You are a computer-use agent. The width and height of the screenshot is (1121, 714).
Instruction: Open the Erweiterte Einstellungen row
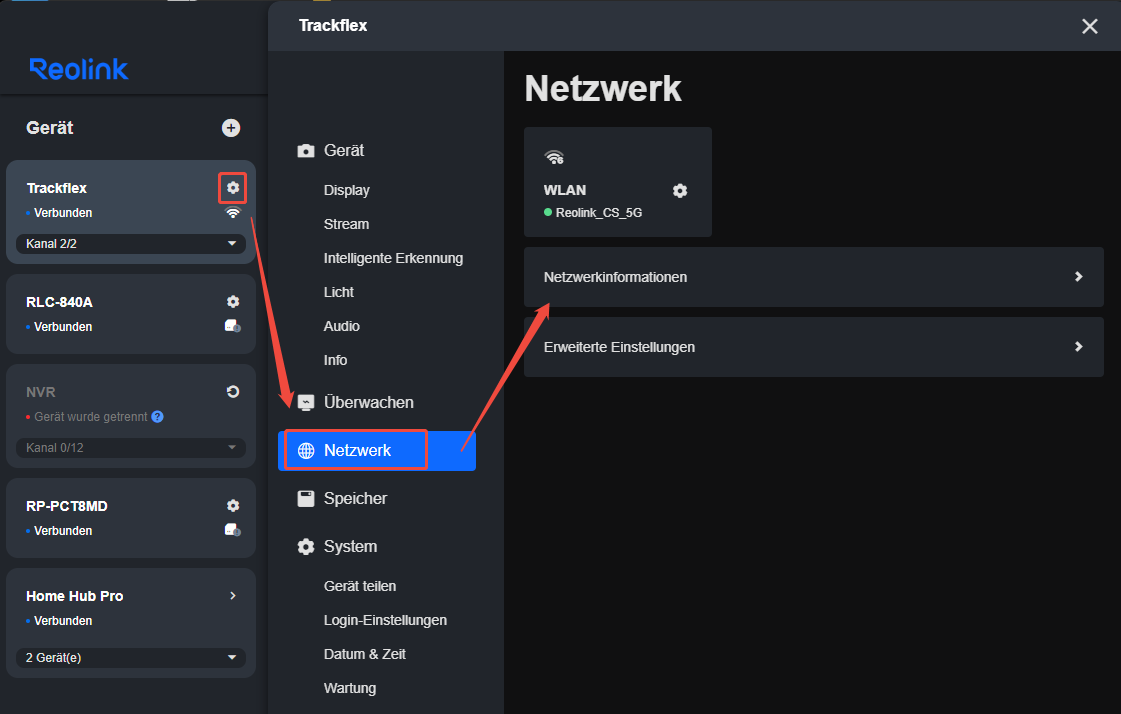(814, 347)
